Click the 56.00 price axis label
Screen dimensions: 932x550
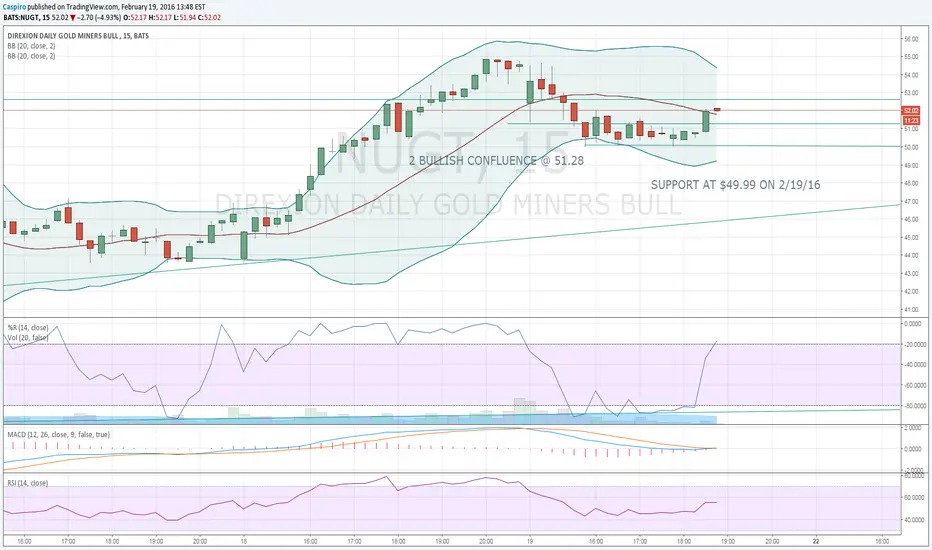[x=911, y=39]
